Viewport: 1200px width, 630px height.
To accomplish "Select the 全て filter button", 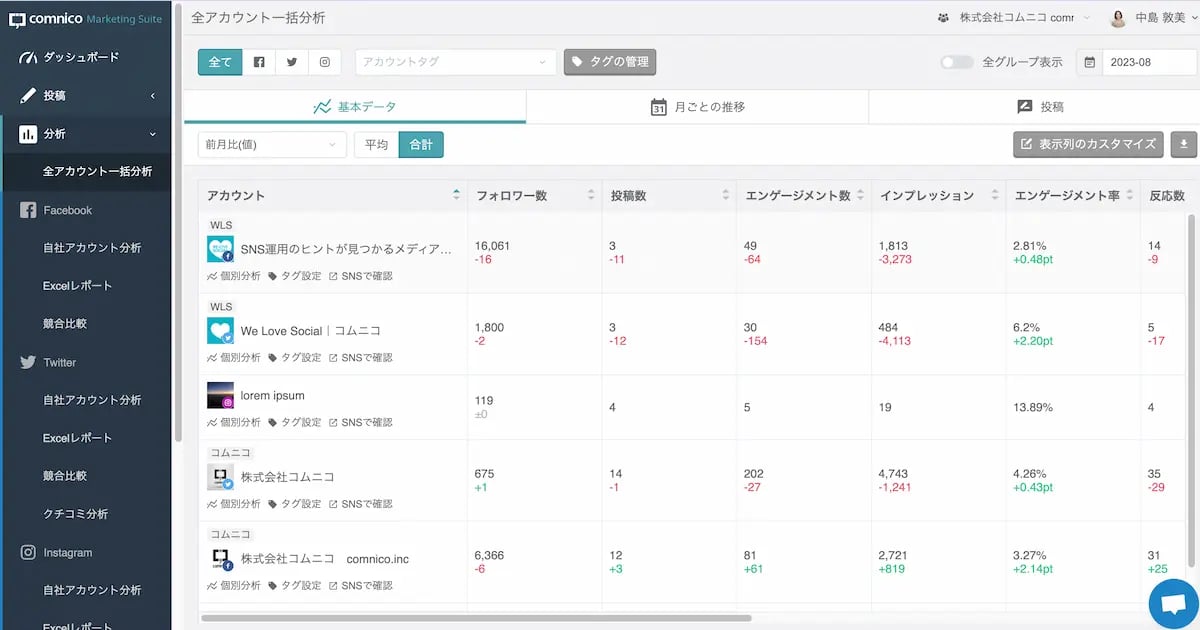I will (x=220, y=62).
